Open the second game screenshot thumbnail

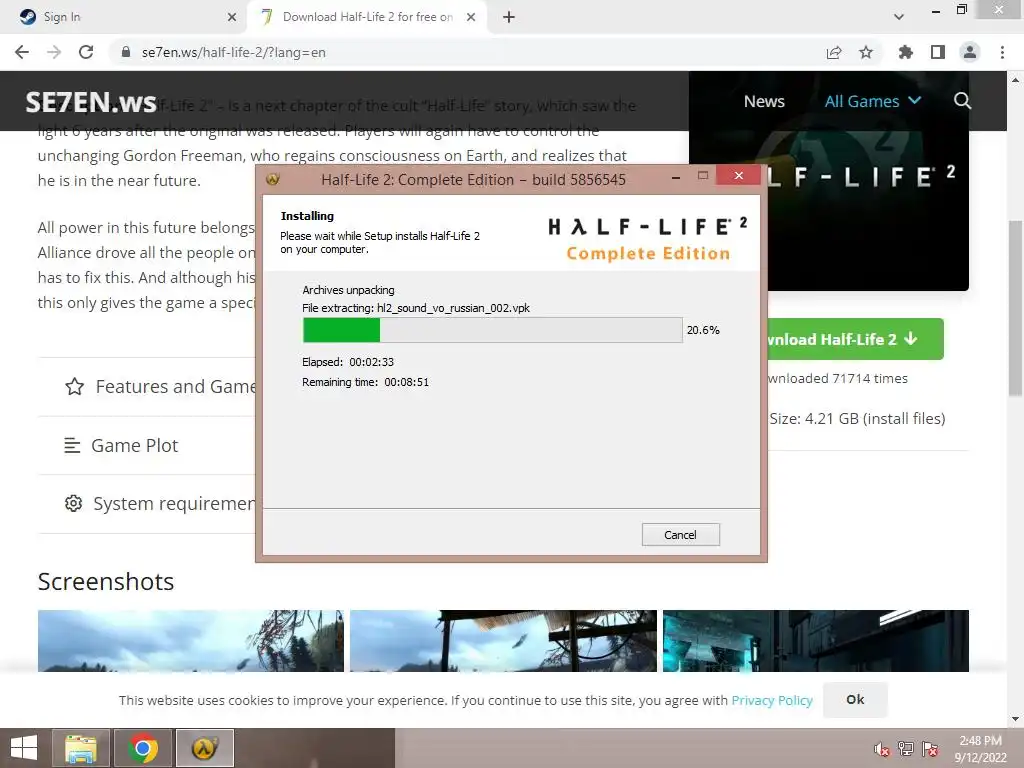click(x=504, y=641)
